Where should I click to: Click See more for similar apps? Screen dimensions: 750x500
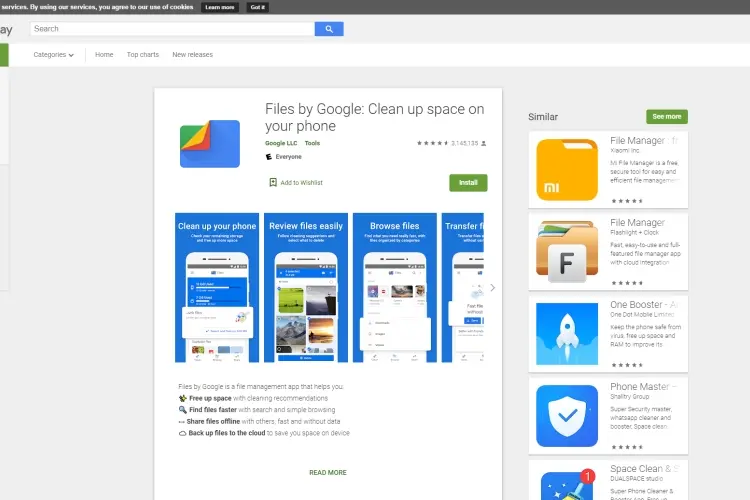(666, 116)
